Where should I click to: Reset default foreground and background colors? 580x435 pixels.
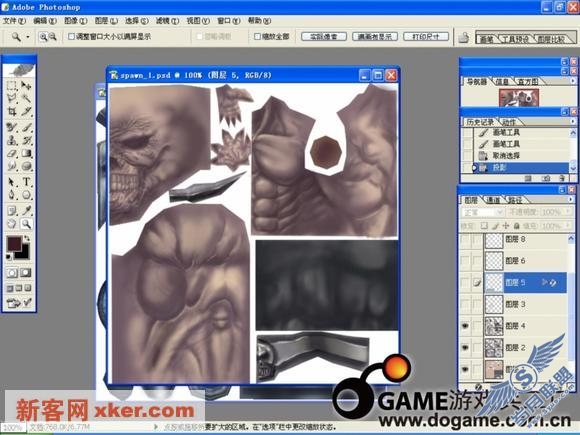(x=9, y=257)
